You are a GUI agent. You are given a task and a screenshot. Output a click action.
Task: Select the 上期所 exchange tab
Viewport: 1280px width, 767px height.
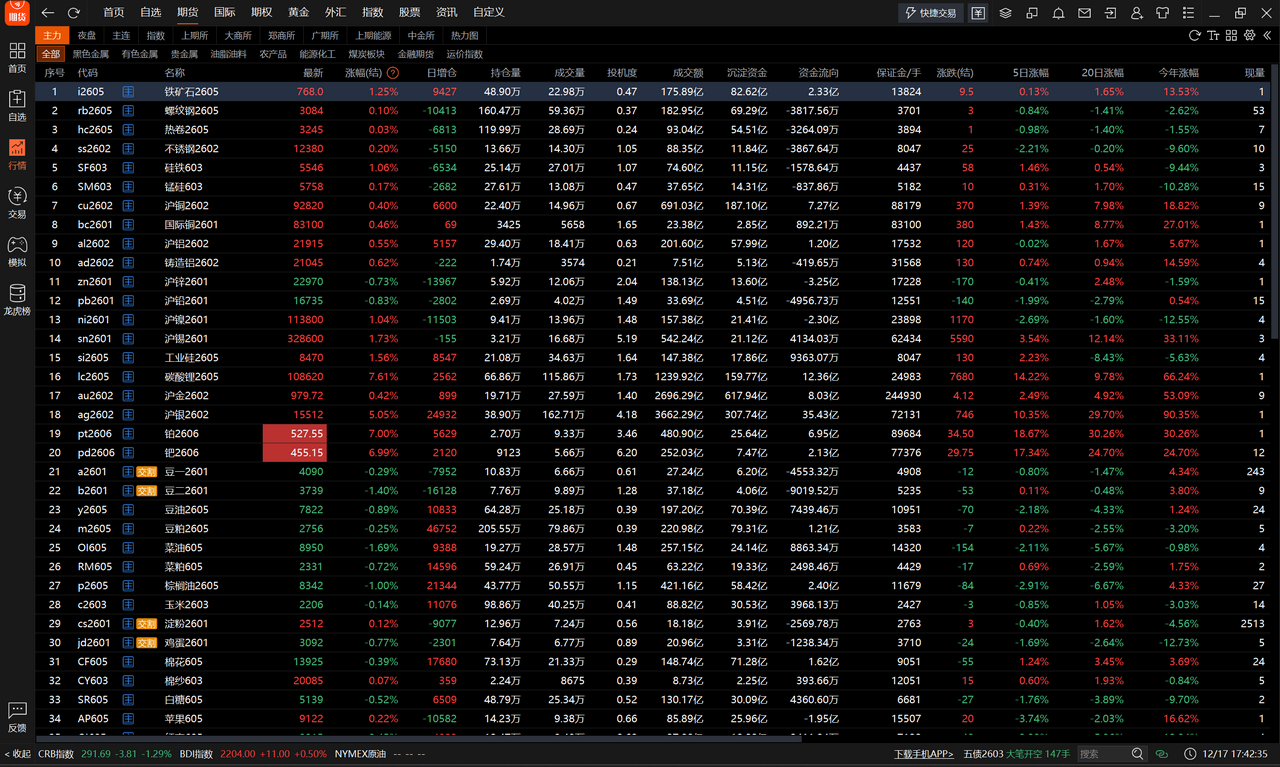tap(194, 35)
